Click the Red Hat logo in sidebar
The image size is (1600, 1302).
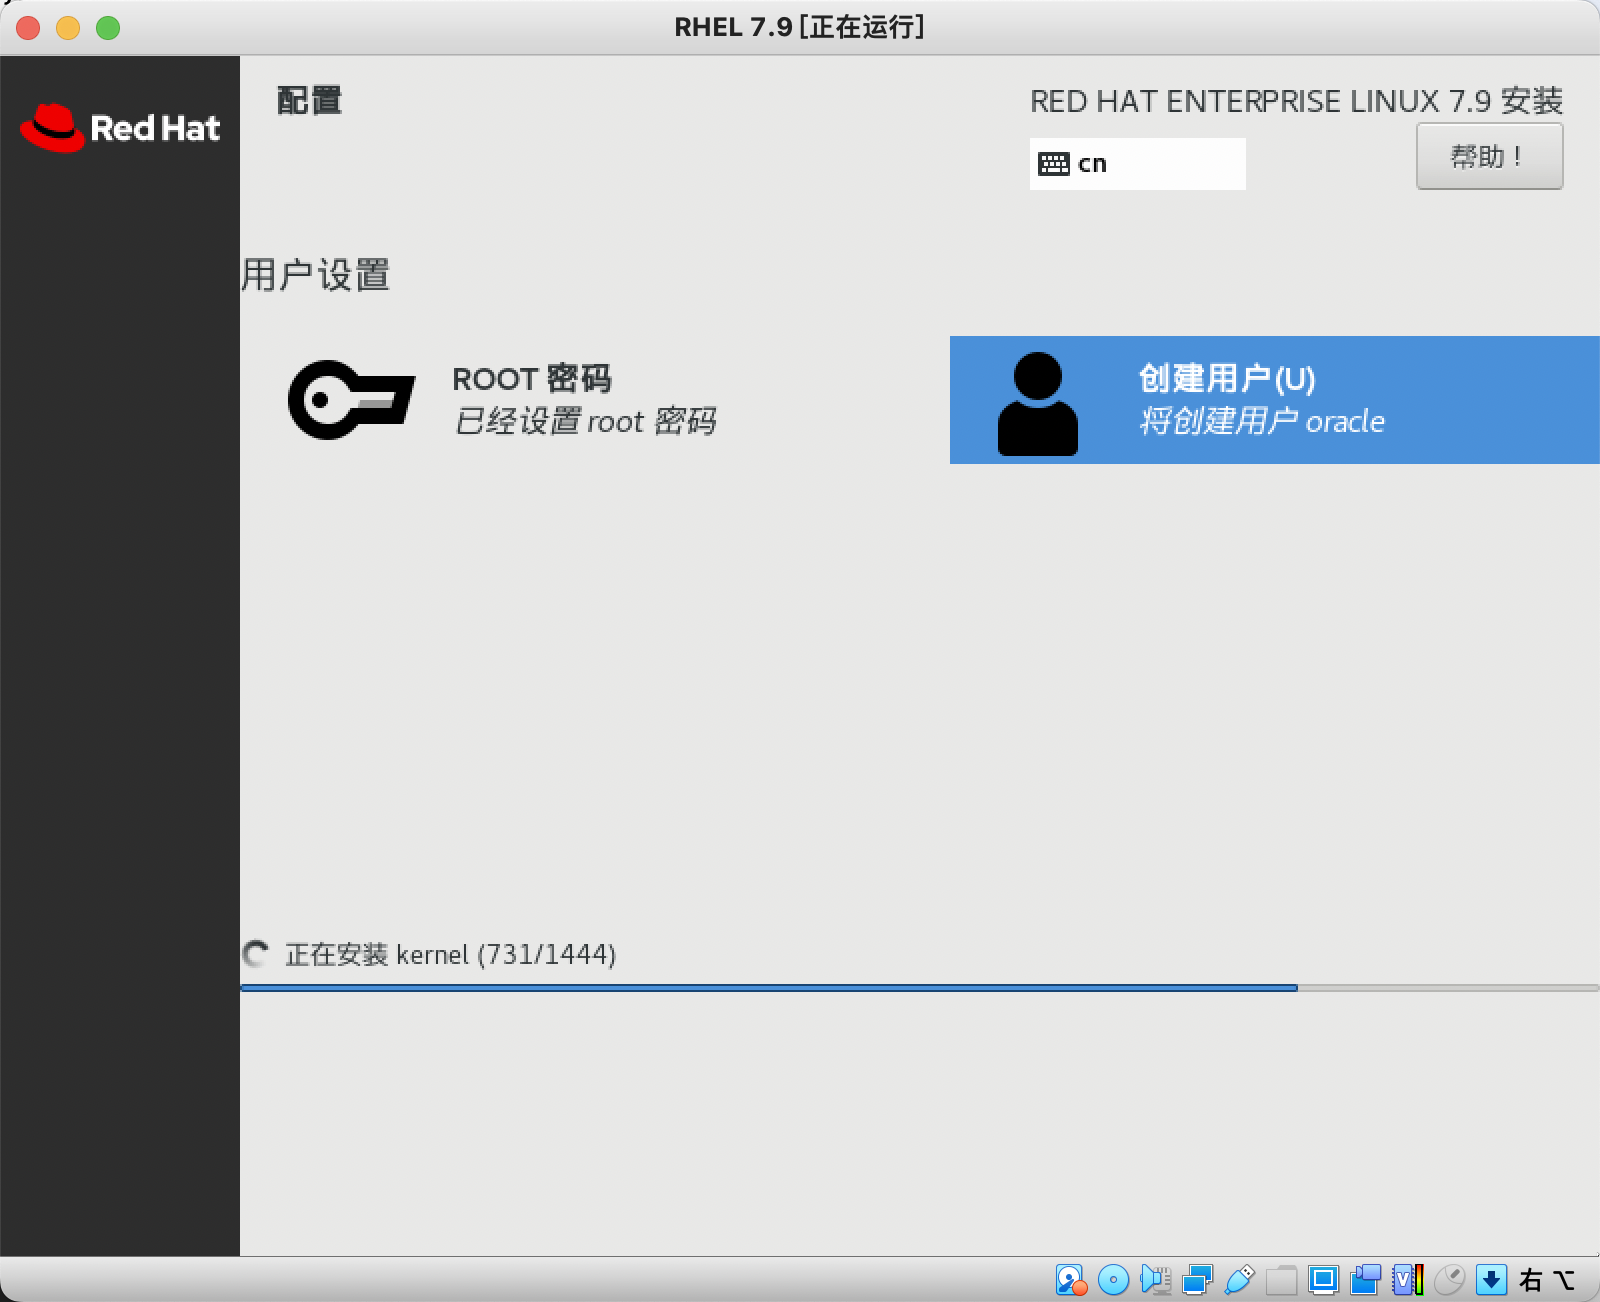[120, 128]
